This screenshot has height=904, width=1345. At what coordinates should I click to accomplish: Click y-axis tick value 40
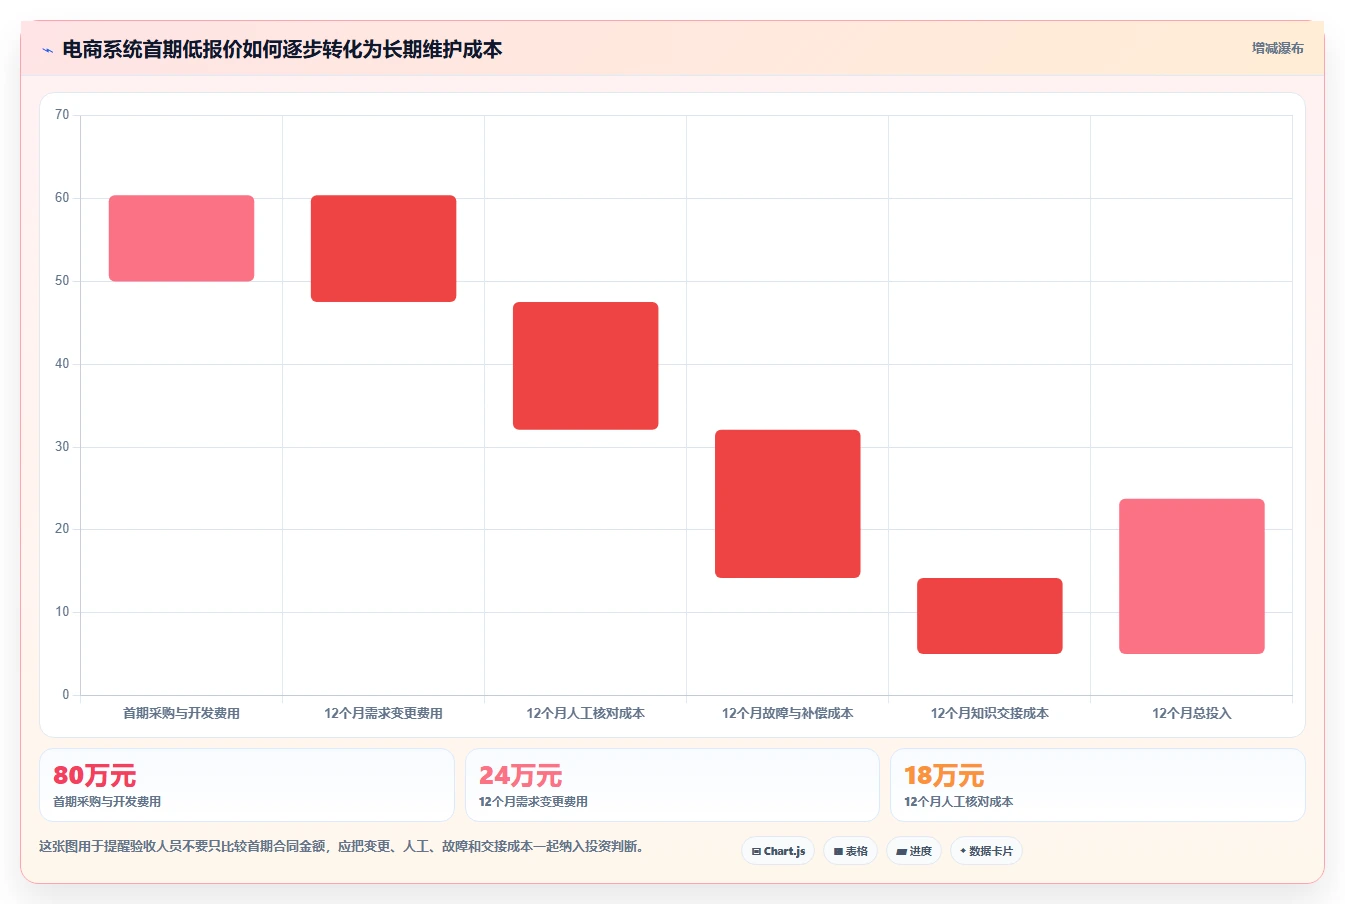point(62,364)
